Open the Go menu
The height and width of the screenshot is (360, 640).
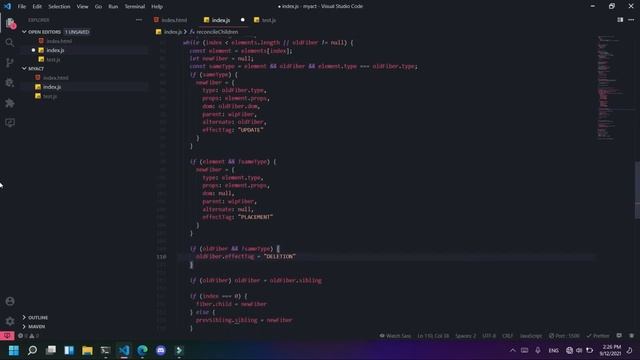coord(98,6)
